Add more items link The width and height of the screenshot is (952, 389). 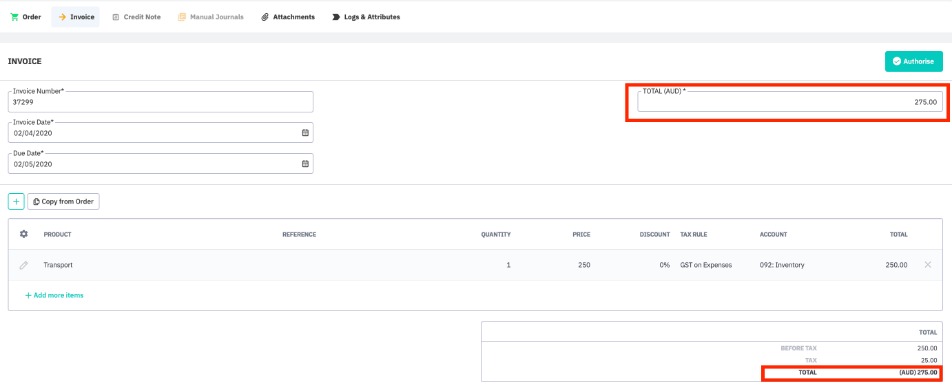(54, 296)
